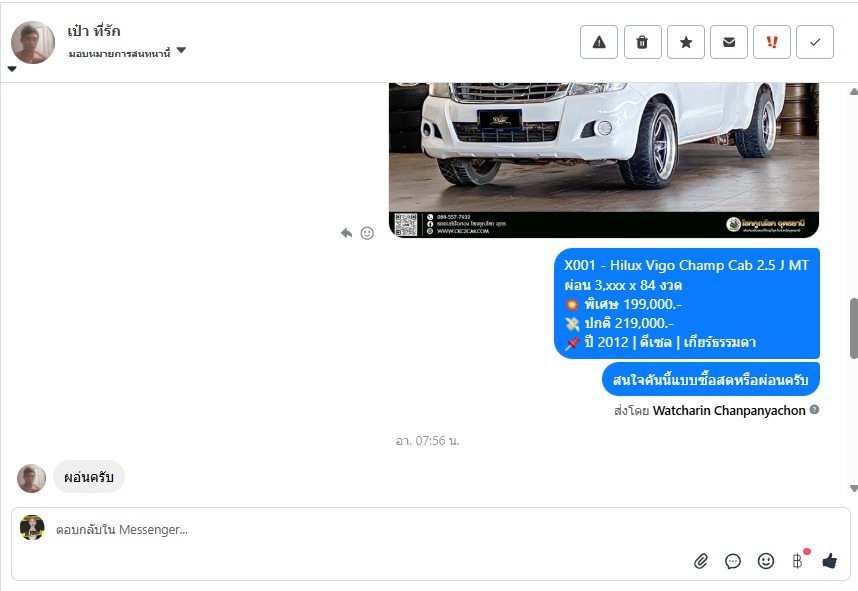Delete conversation using trash icon

pyautogui.click(x=642, y=42)
